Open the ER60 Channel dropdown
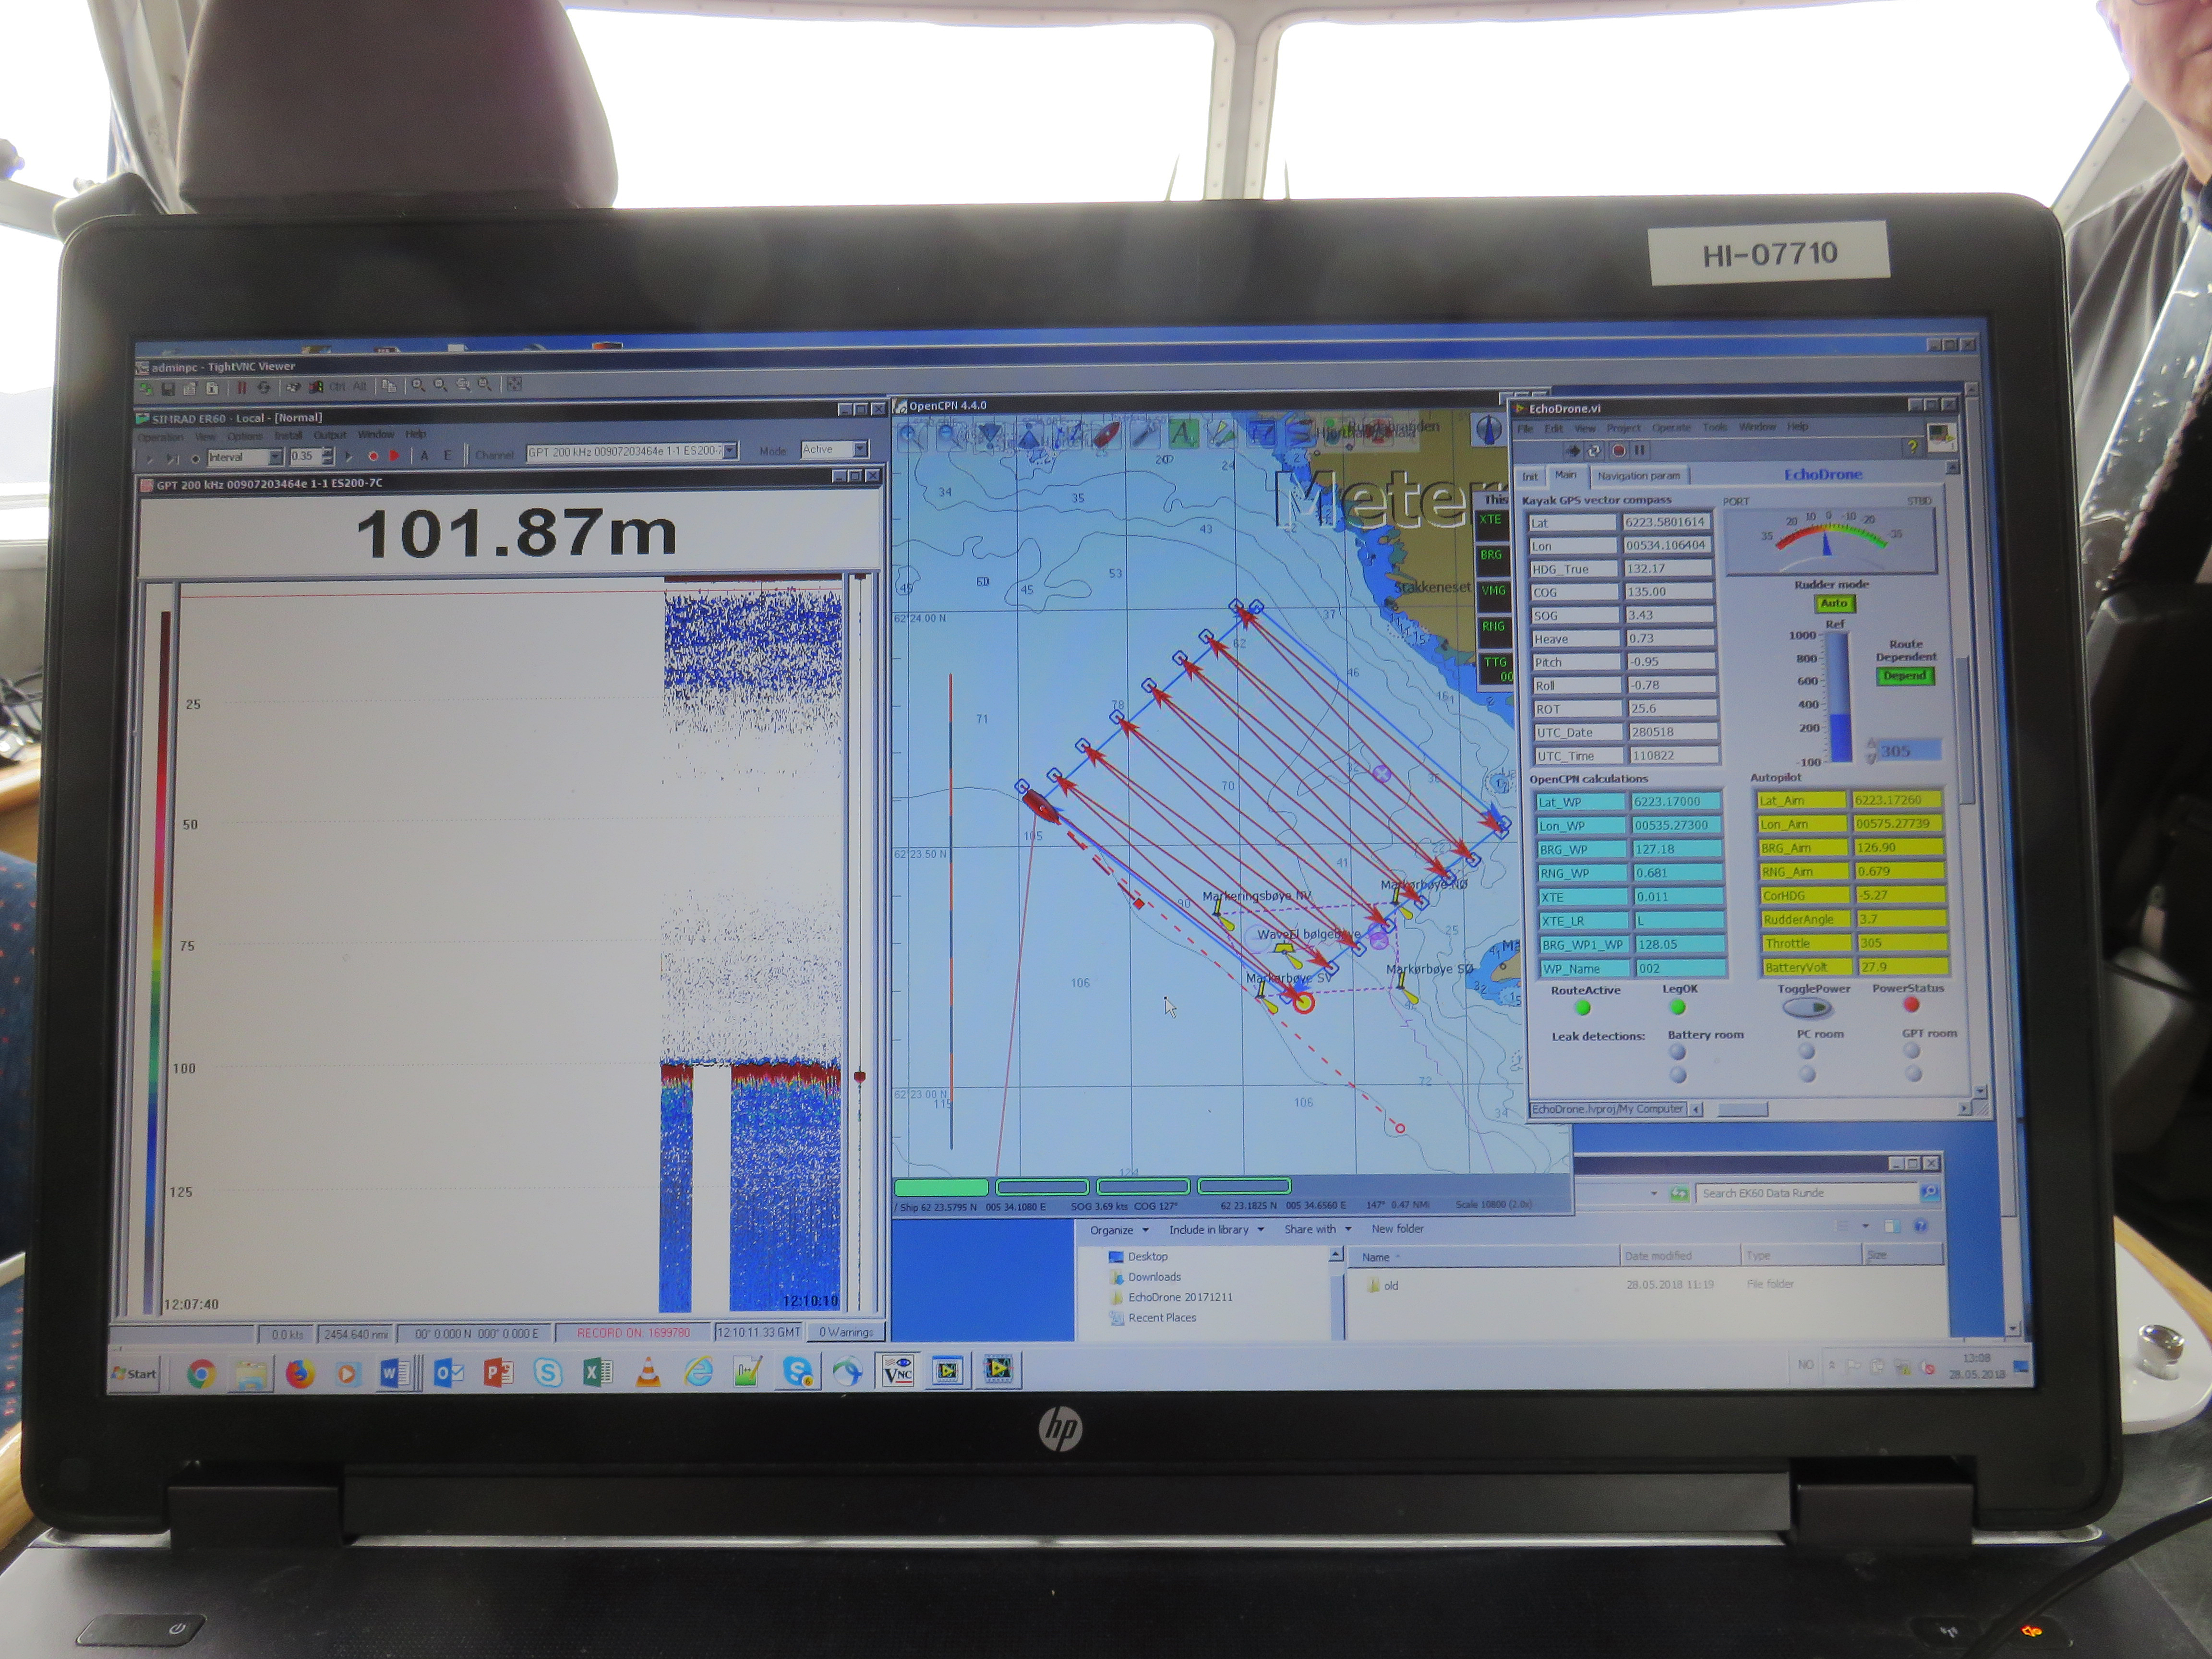 [731, 451]
